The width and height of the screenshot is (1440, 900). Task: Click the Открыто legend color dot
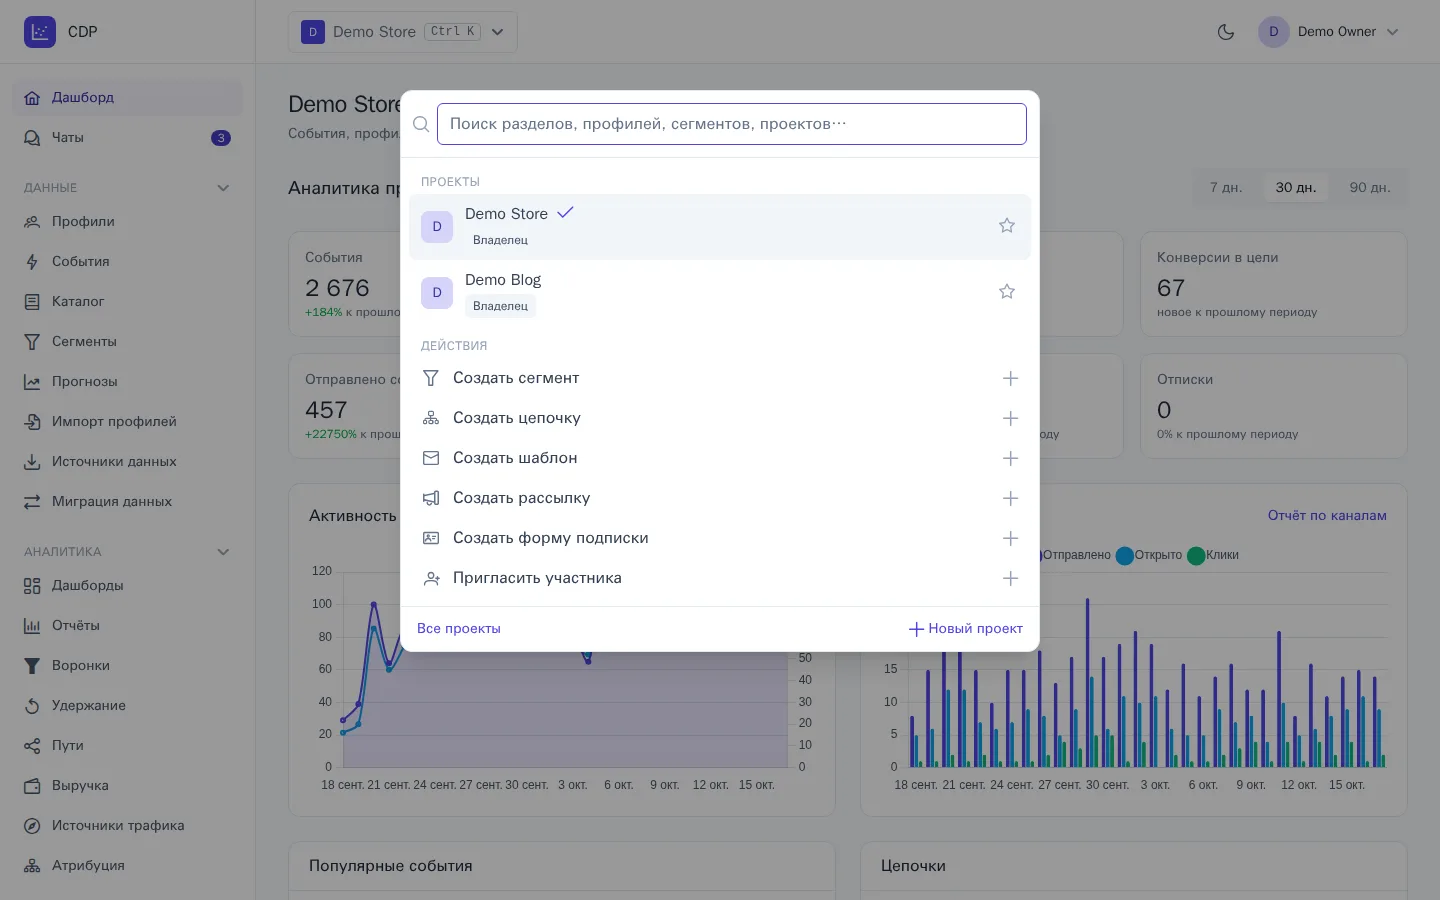pos(1125,555)
